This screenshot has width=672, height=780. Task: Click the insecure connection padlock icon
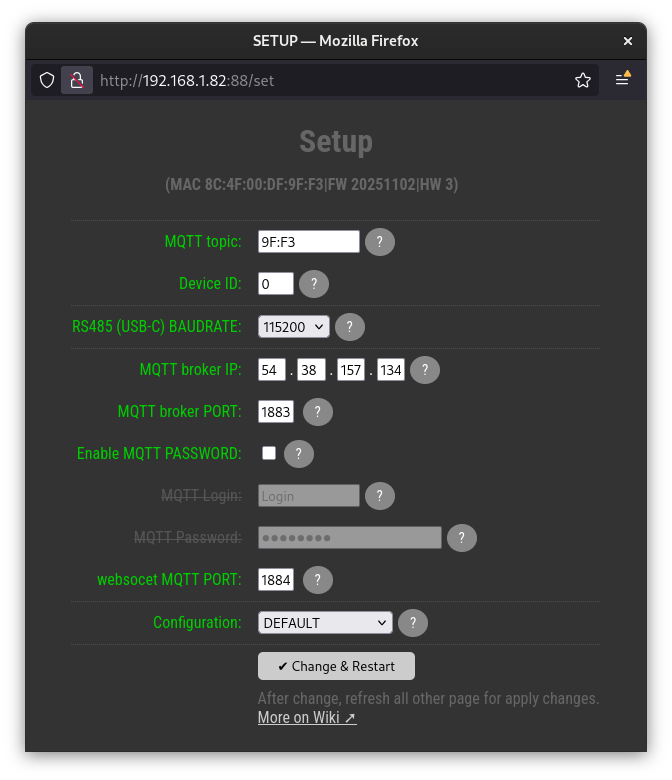click(x=77, y=80)
